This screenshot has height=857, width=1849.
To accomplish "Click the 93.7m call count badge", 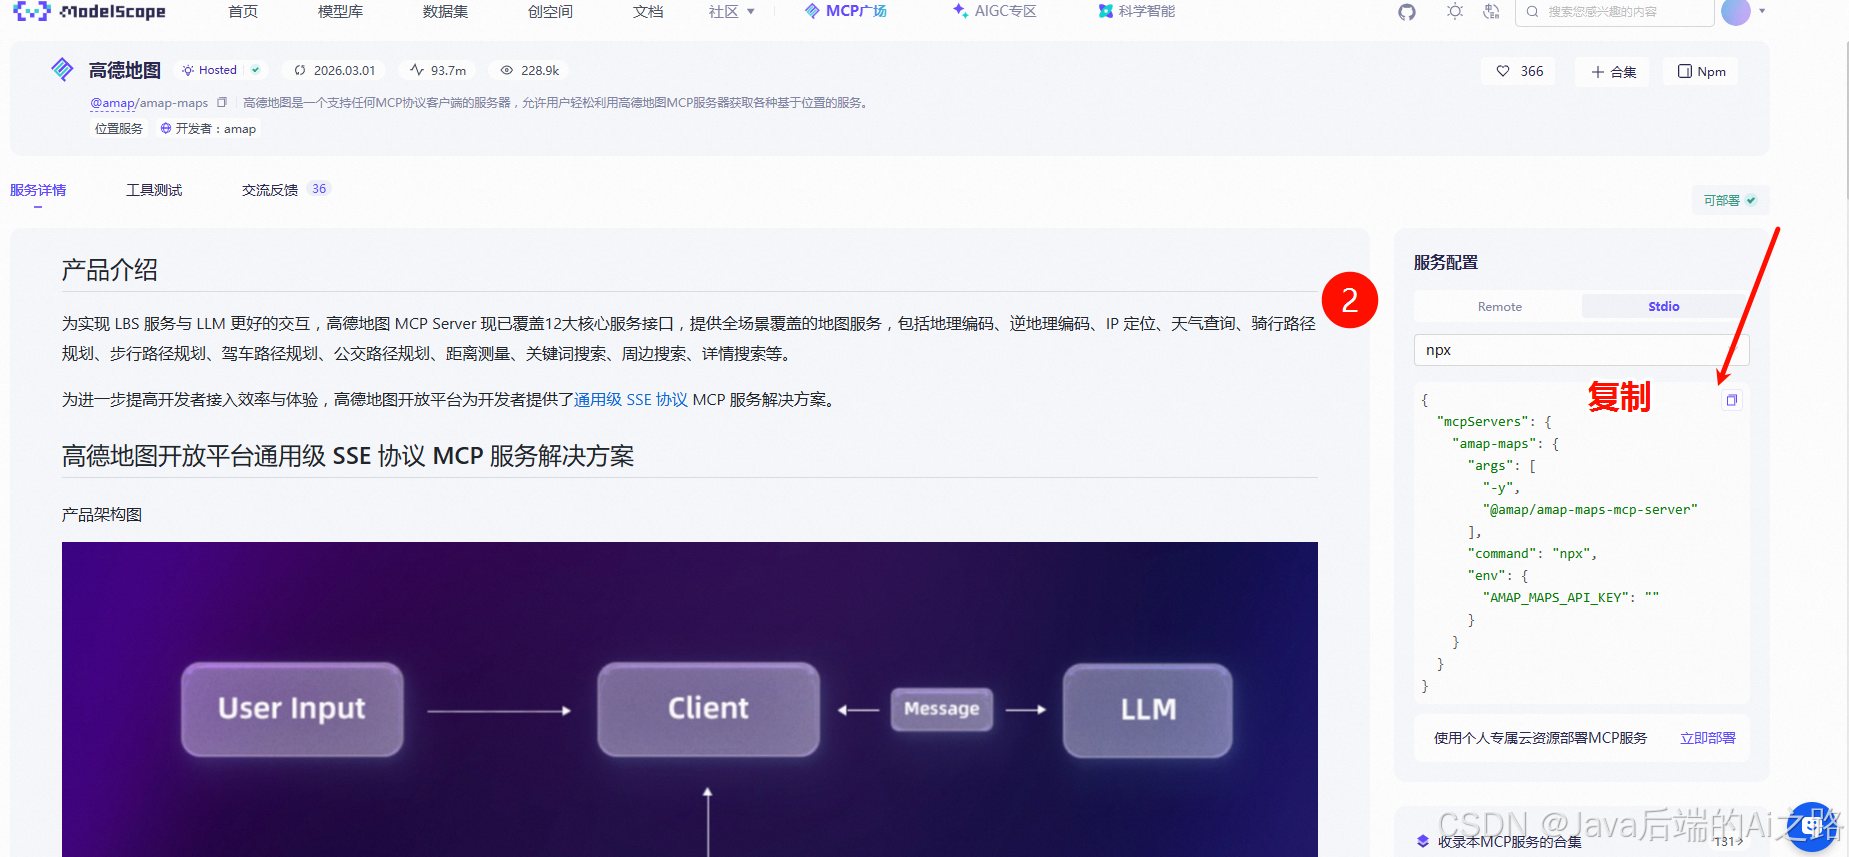I will (x=438, y=70).
